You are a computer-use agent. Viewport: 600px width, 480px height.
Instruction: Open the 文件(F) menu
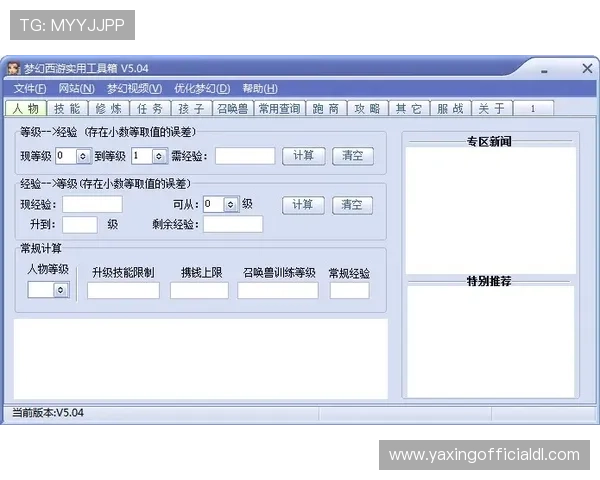click(30, 89)
